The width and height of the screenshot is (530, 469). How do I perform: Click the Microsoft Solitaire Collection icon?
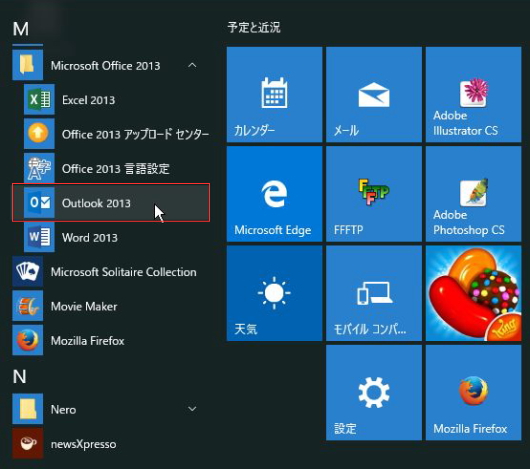pos(28,271)
